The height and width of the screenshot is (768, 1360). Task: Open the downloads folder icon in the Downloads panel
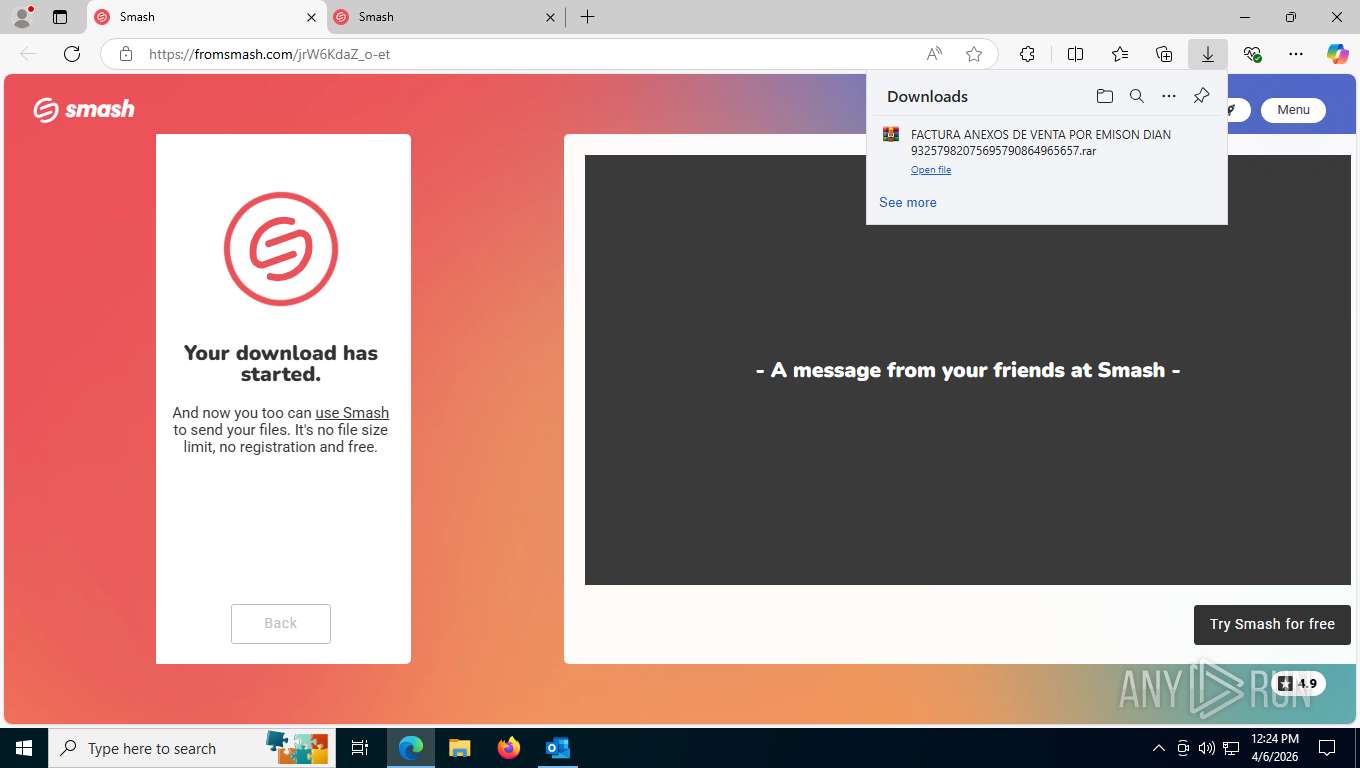1104,96
